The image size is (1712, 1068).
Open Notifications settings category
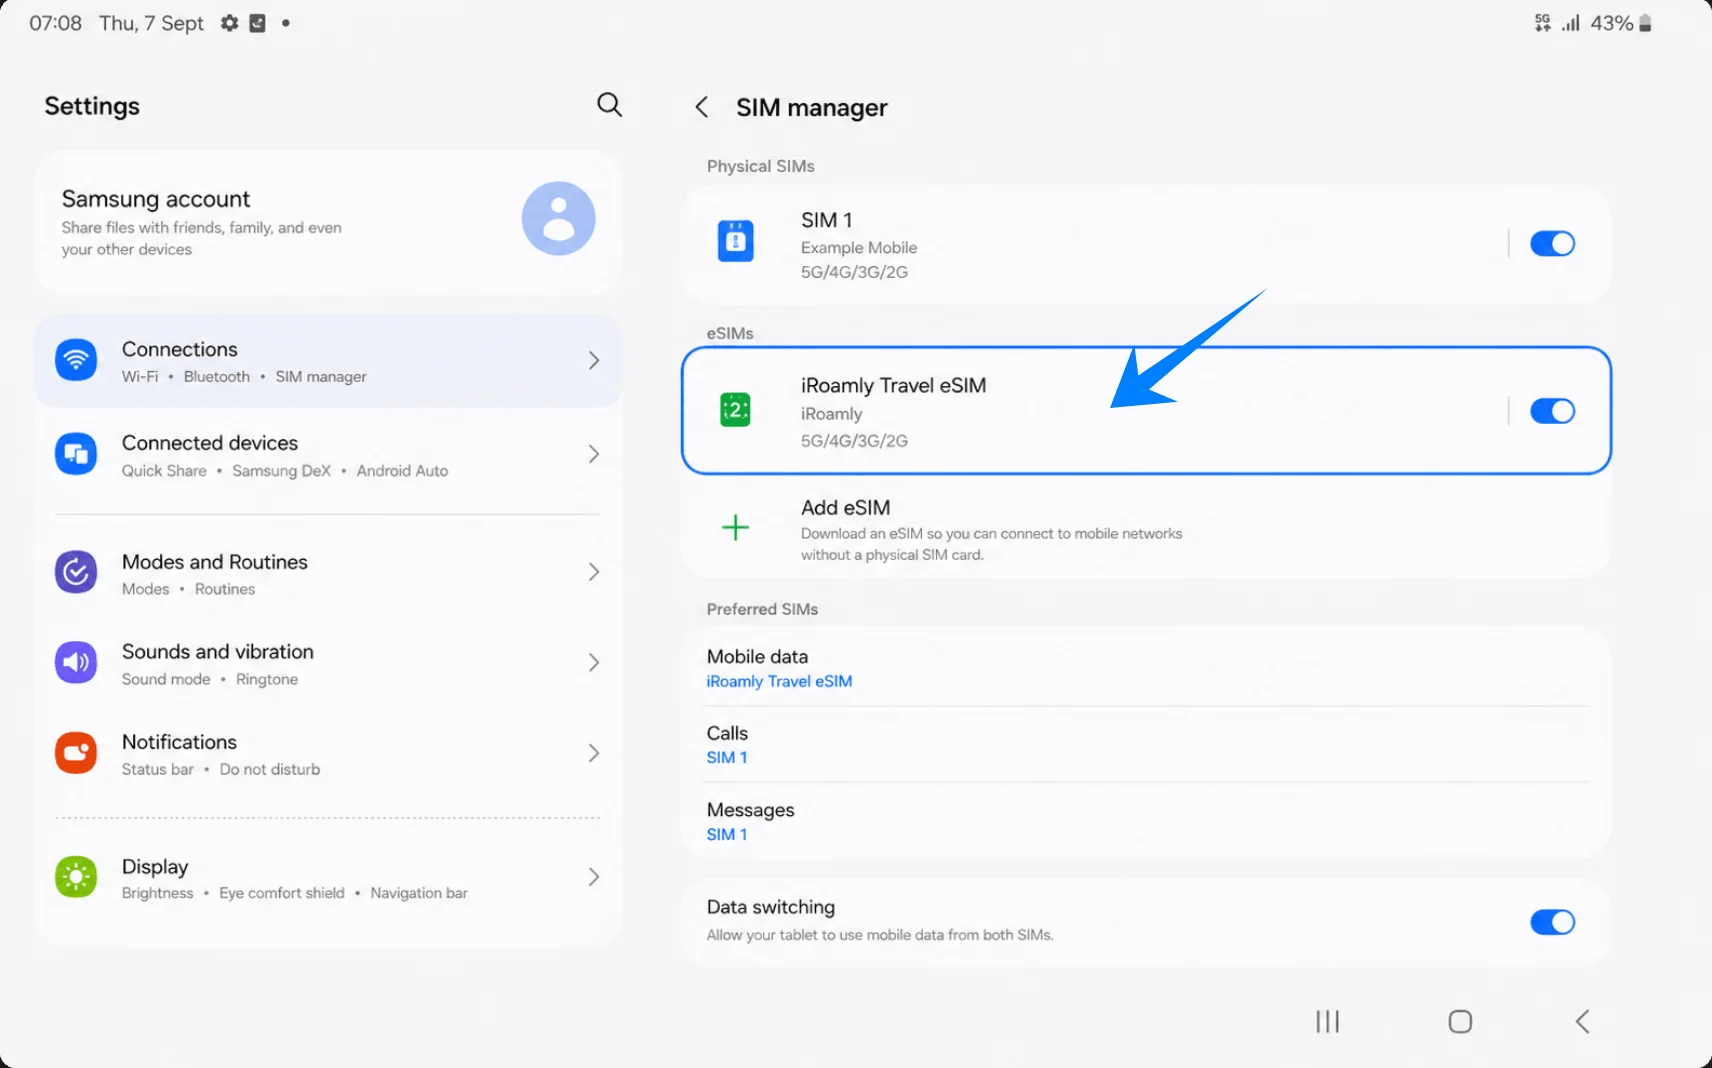click(x=328, y=754)
